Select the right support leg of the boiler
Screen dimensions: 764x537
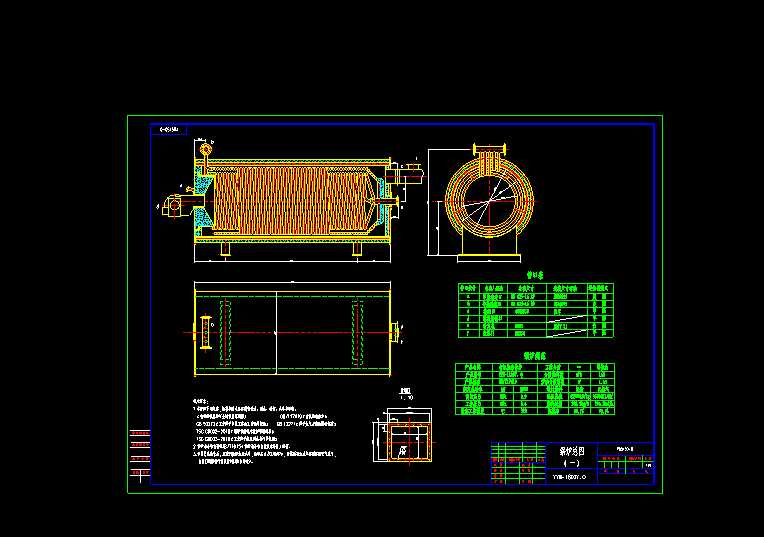click(357, 249)
